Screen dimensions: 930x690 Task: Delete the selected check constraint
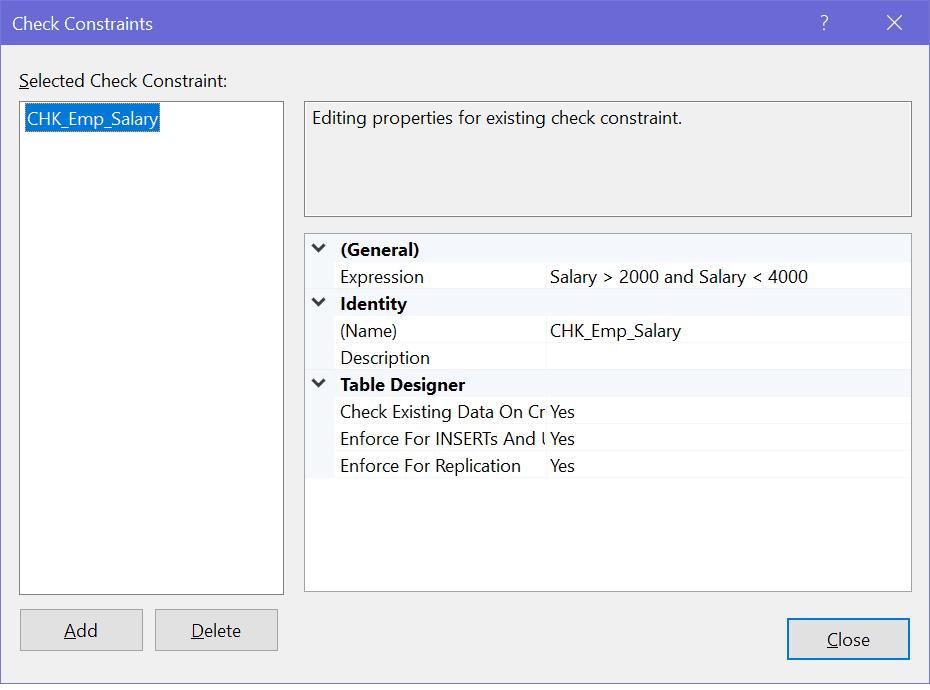click(x=216, y=630)
